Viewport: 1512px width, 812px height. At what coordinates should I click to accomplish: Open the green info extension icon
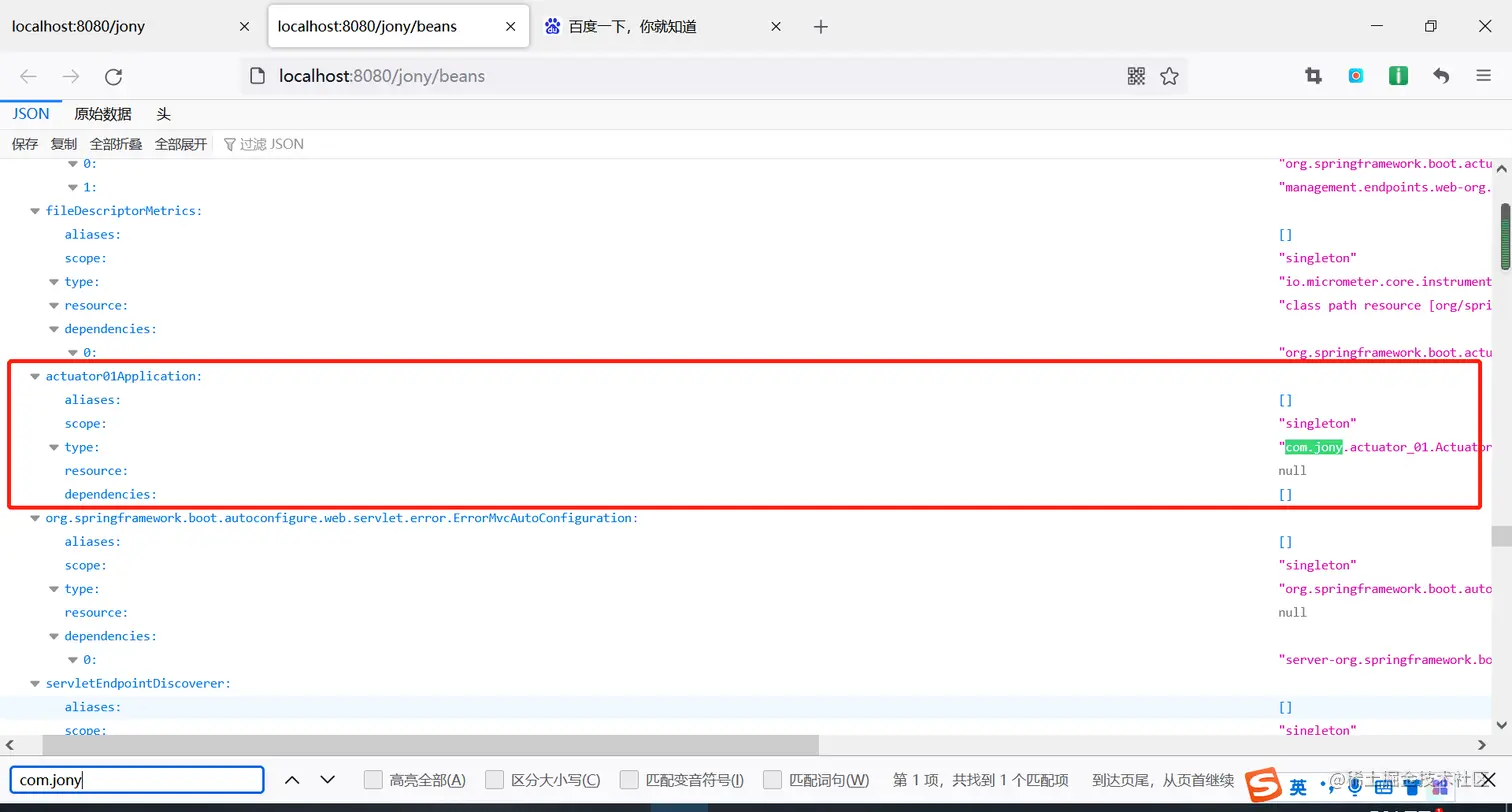pos(1398,76)
